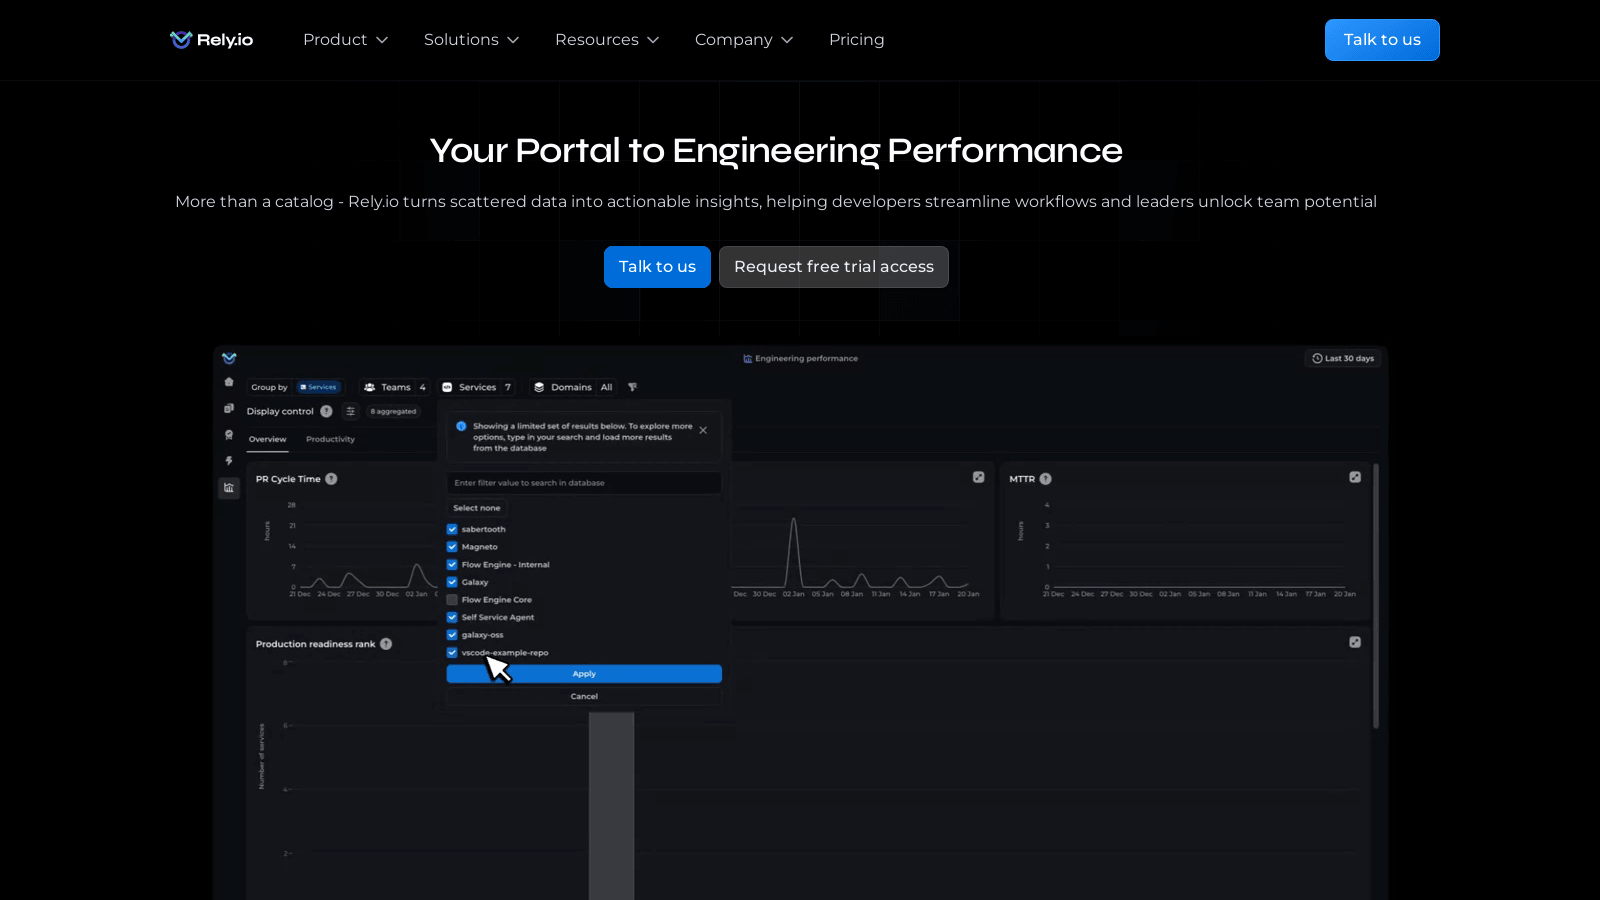Viewport: 1600px width, 900px height.
Task: Open the Services filter dropdown
Action: [478, 387]
